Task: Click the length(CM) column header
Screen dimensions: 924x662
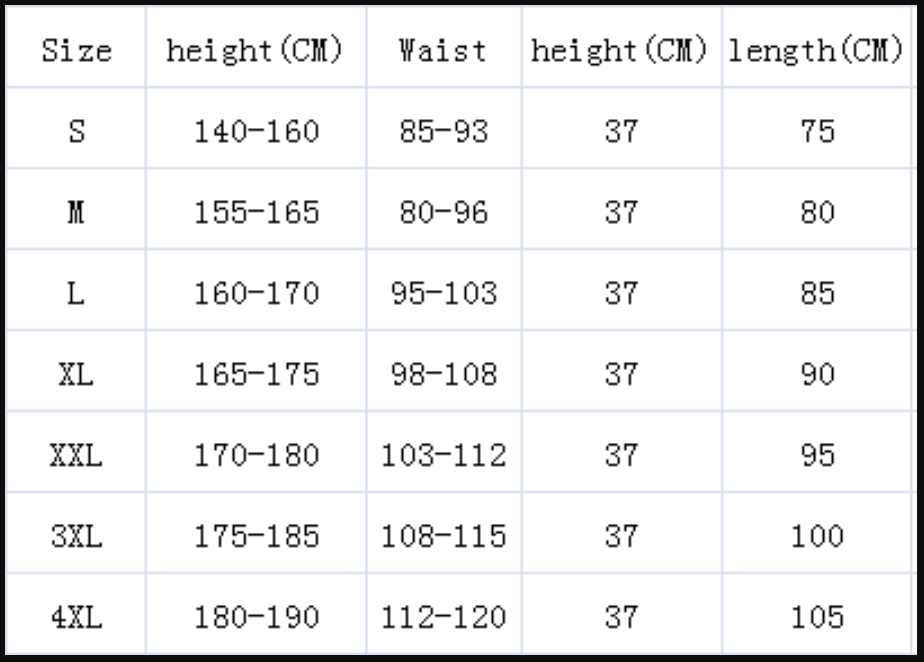Action: [816, 50]
